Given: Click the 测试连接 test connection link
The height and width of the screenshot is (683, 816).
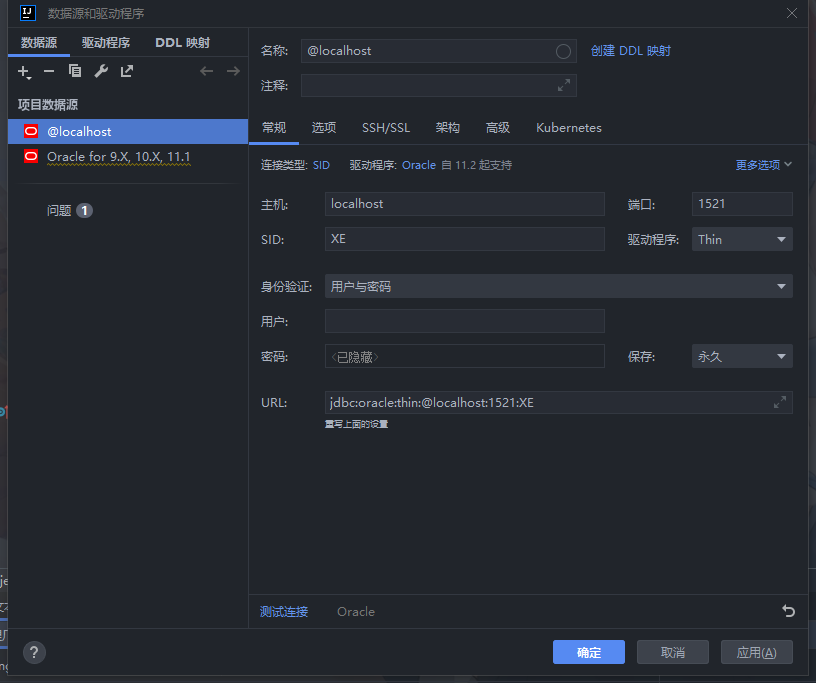Looking at the screenshot, I should tap(284, 612).
